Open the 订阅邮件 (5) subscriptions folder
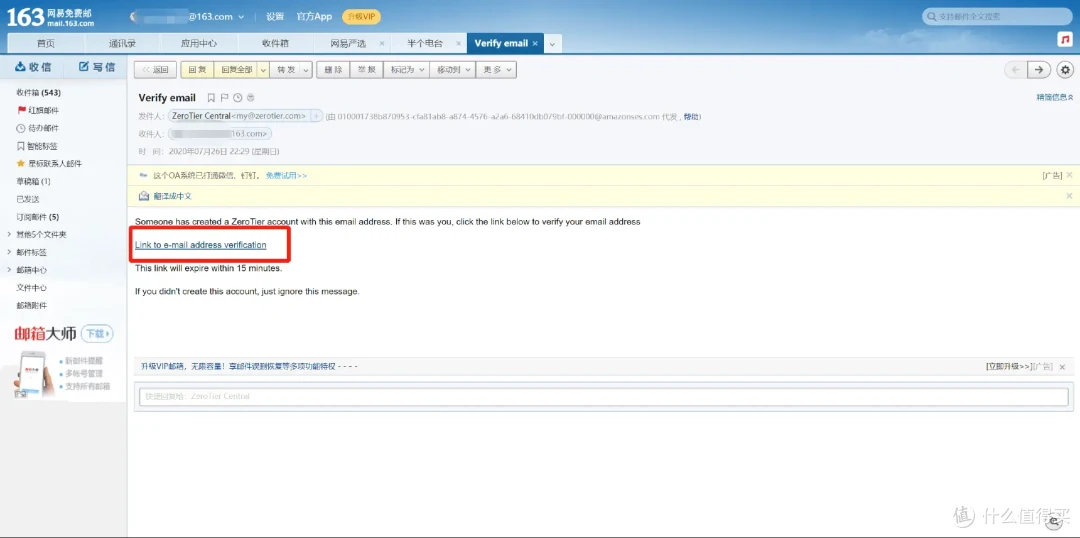1080x538 pixels. [38, 217]
